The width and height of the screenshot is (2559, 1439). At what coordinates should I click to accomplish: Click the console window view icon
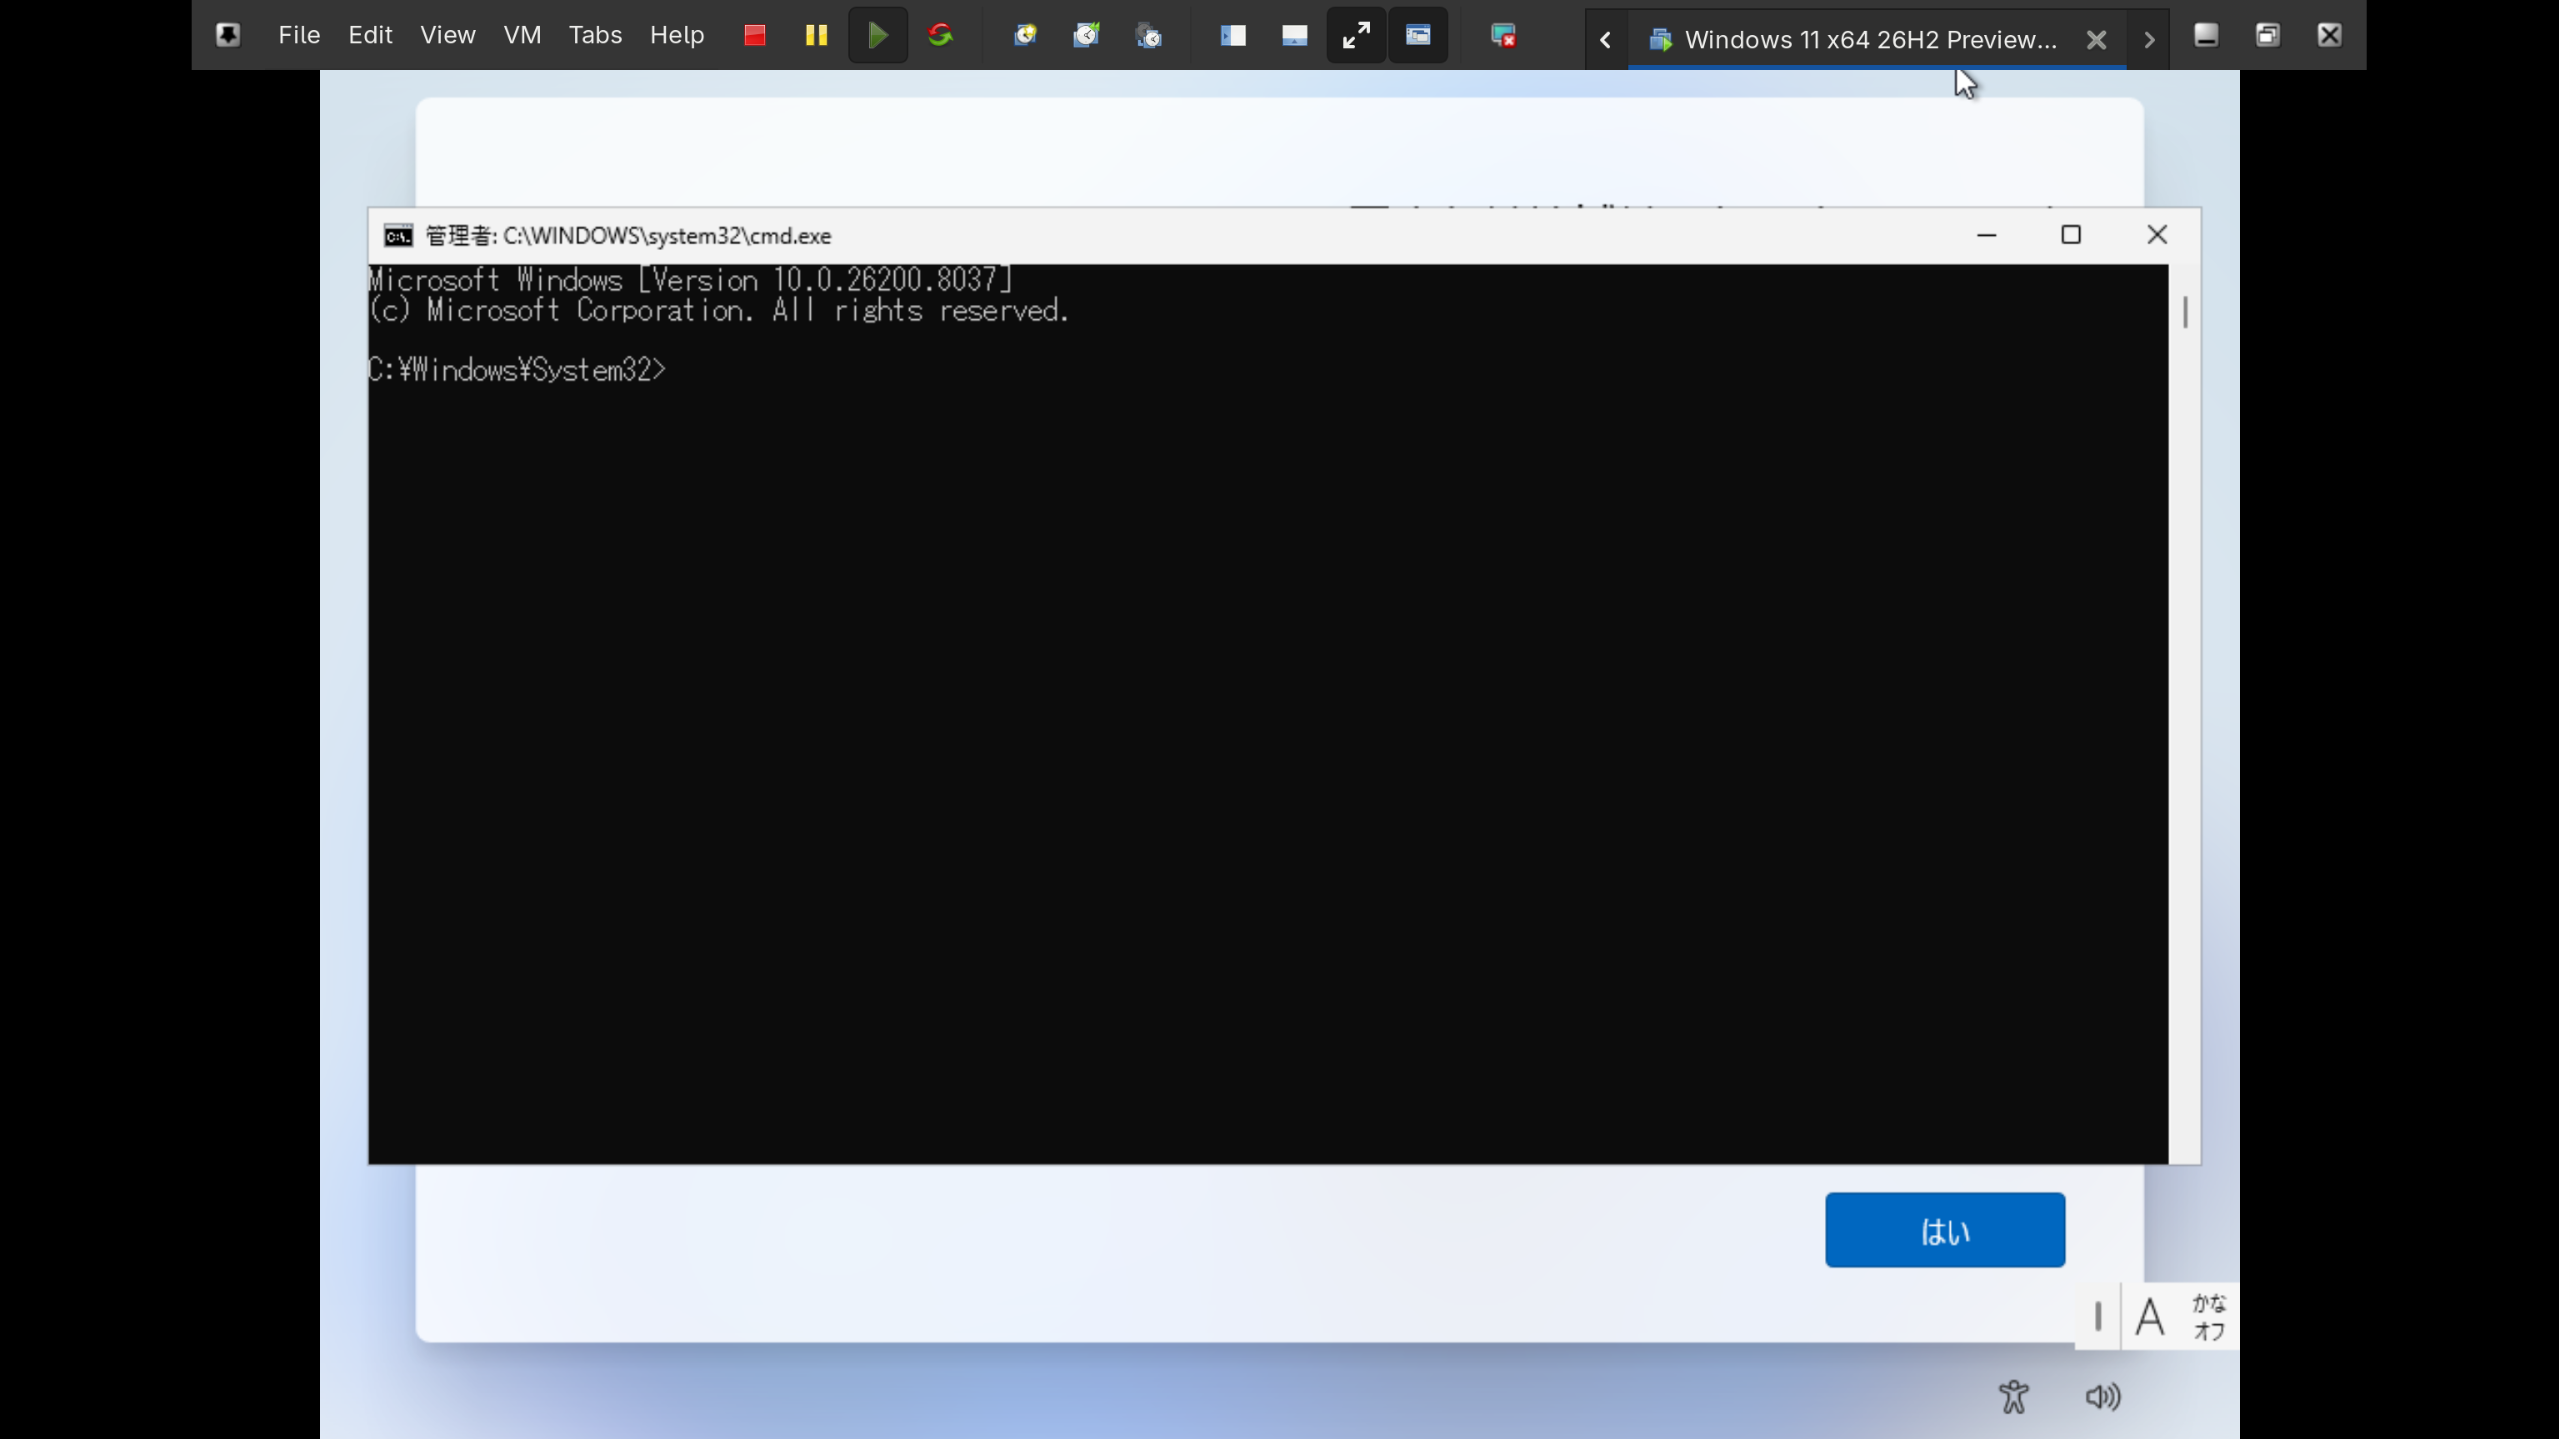pyautogui.click(x=1418, y=35)
